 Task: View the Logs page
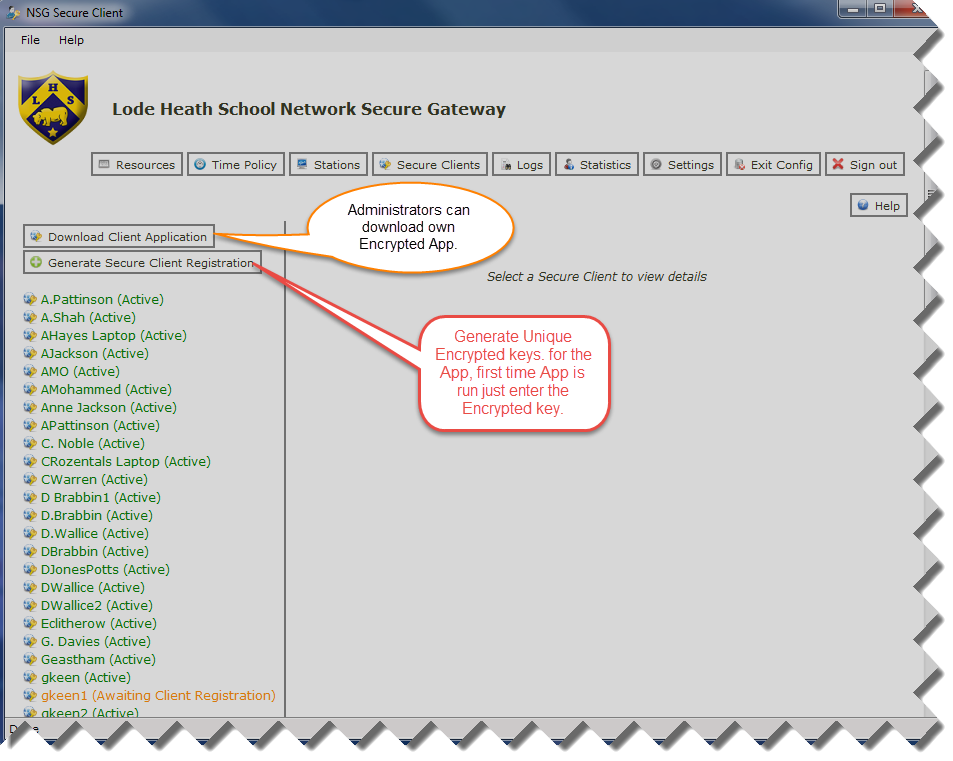(x=521, y=165)
